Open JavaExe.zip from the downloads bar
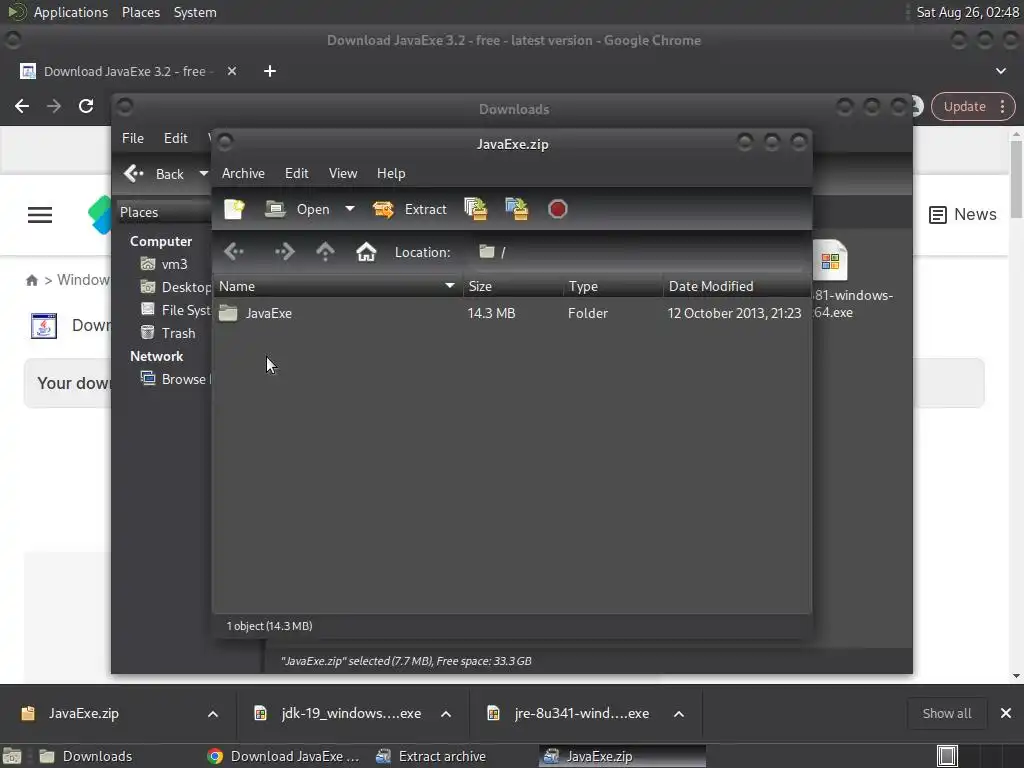The width and height of the screenshot is (1024, 768). coord(83,713)
